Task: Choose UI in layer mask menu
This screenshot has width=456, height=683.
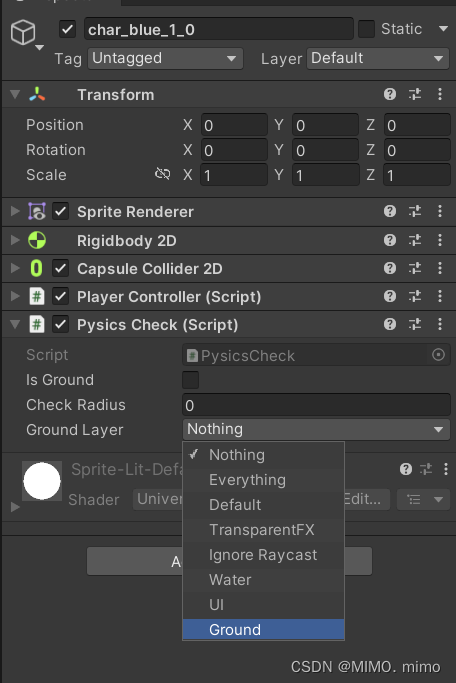Action: click(263, 605)
